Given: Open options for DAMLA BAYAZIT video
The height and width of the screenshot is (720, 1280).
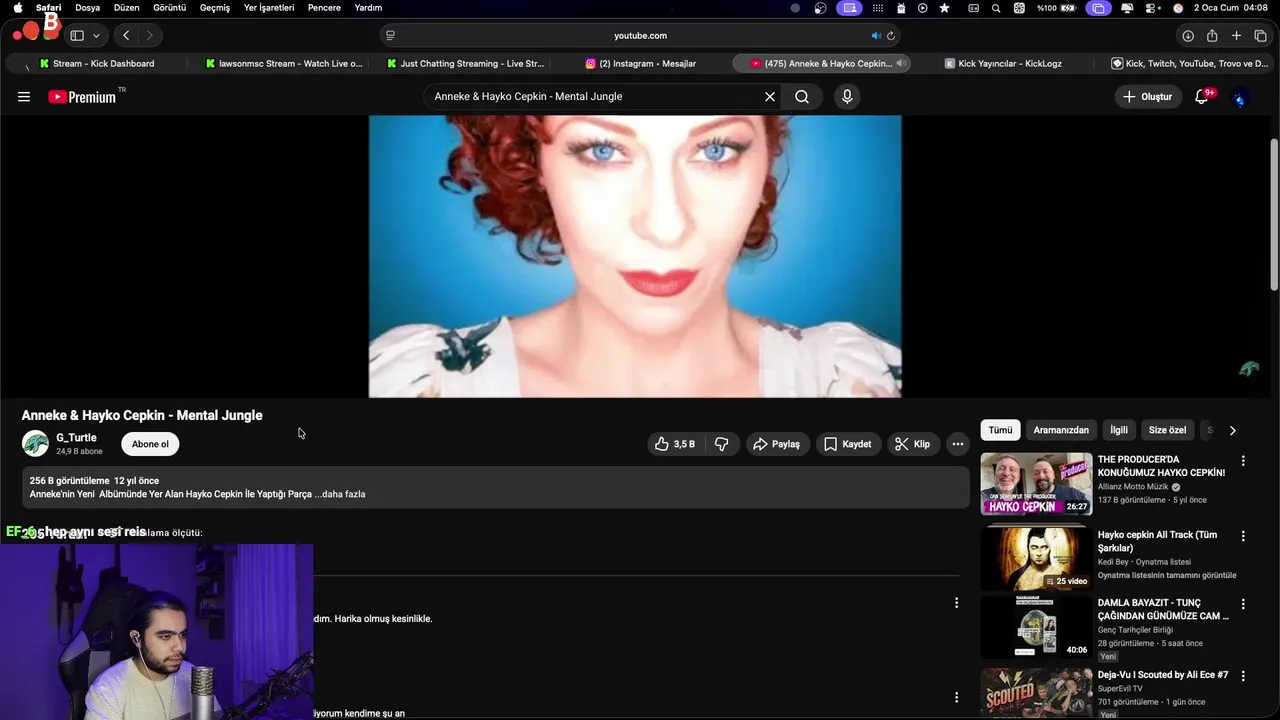Looking at the screenshot, I should 1243,604.
